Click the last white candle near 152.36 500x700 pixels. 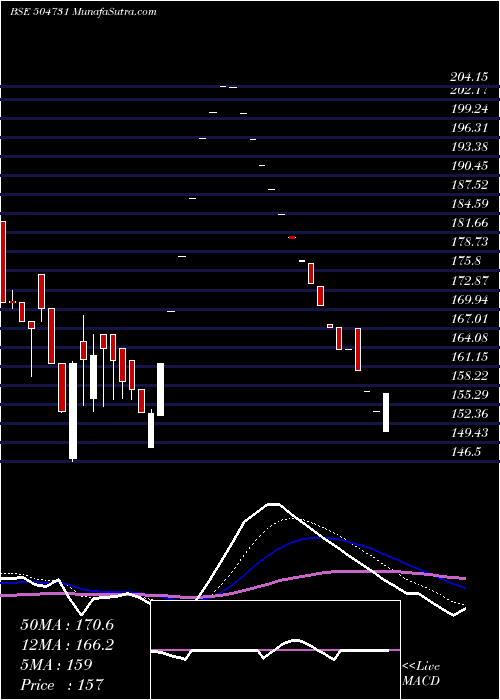tap(386, 412)
